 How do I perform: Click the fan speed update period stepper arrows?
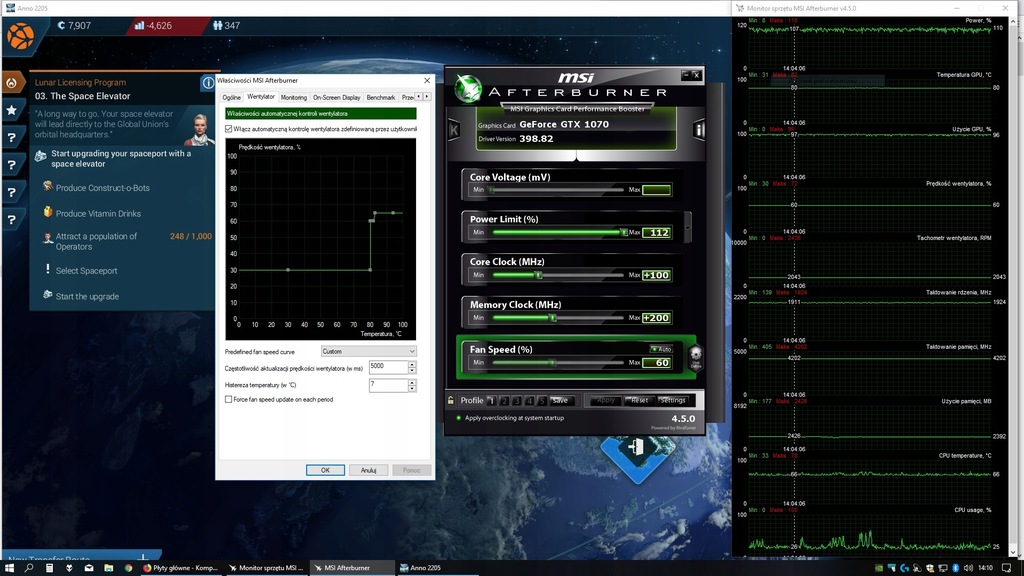tap(412, 368)
